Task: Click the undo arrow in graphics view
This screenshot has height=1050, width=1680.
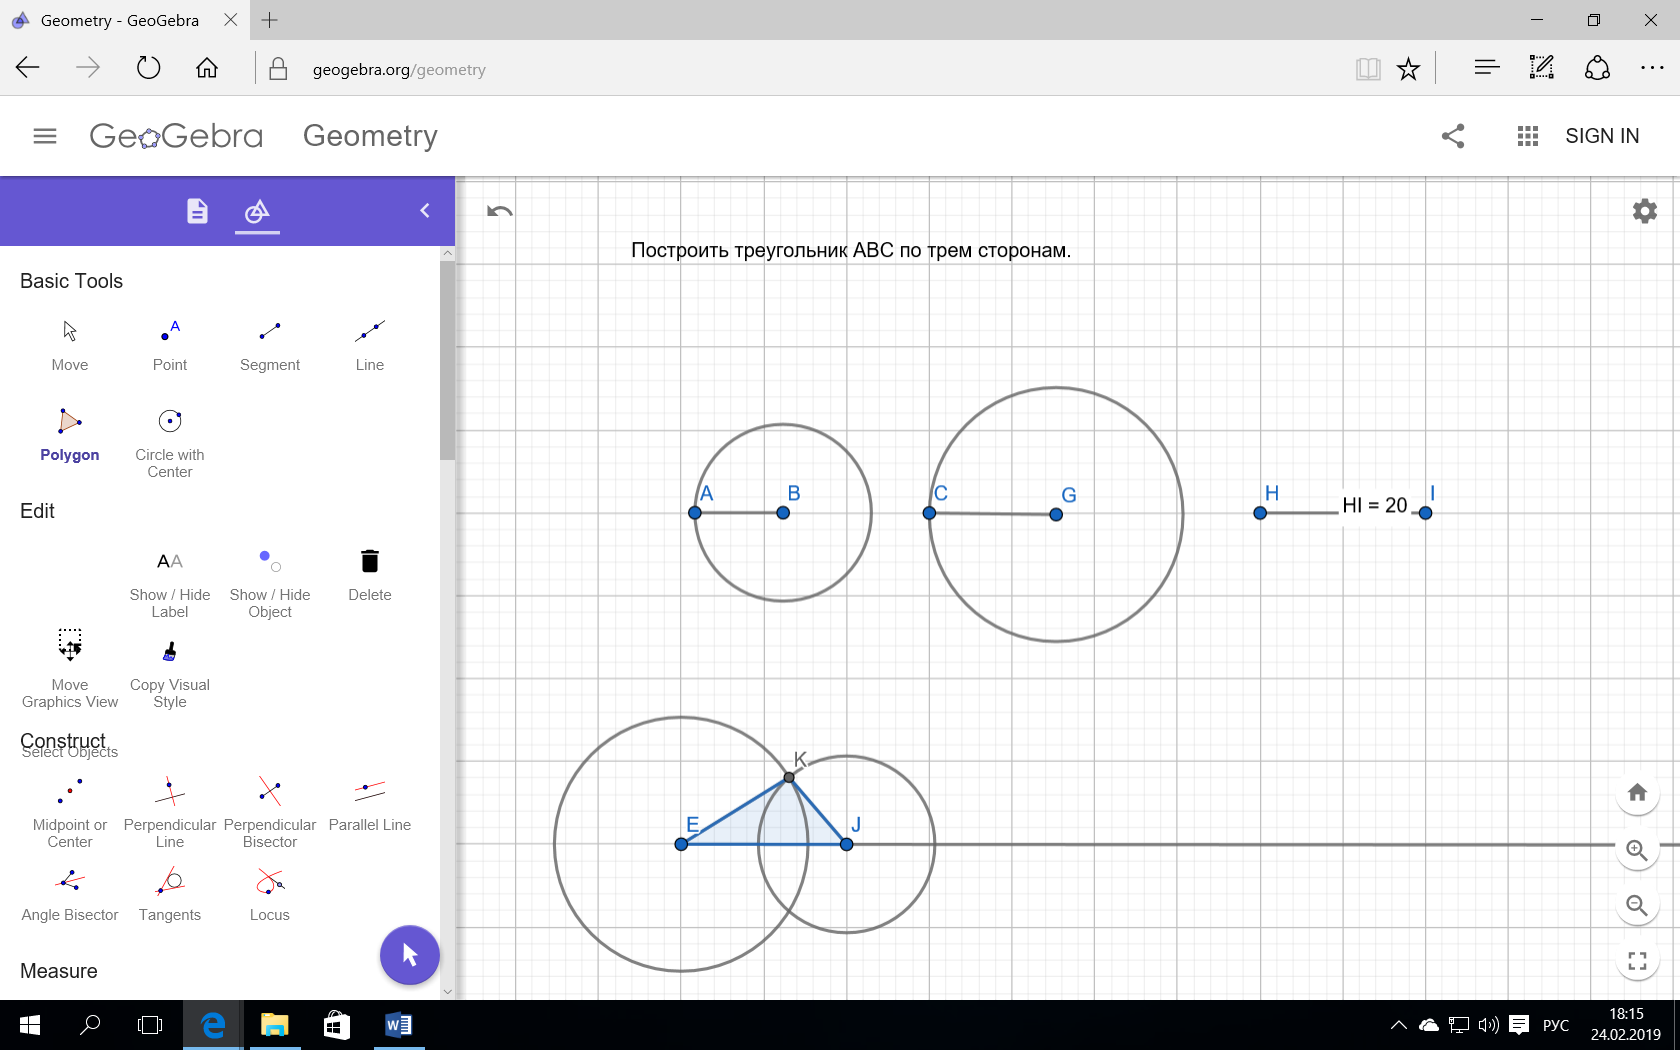Action: point(499,211)
